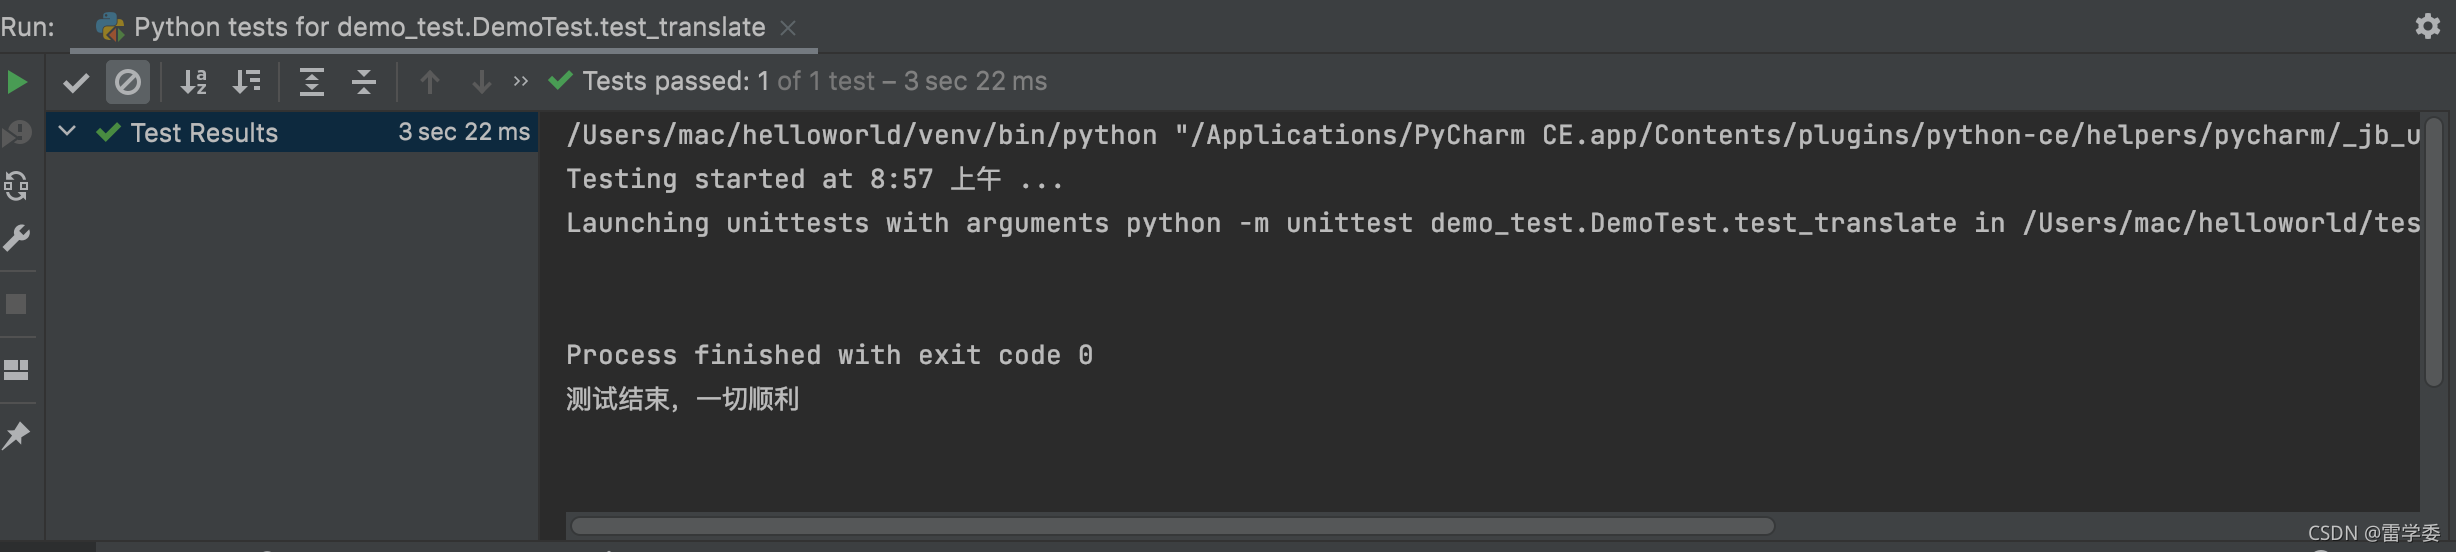Toggle auto-test rerun icon
The width and height of the screenshot is (2456, 552).
(x=17, y=186)
